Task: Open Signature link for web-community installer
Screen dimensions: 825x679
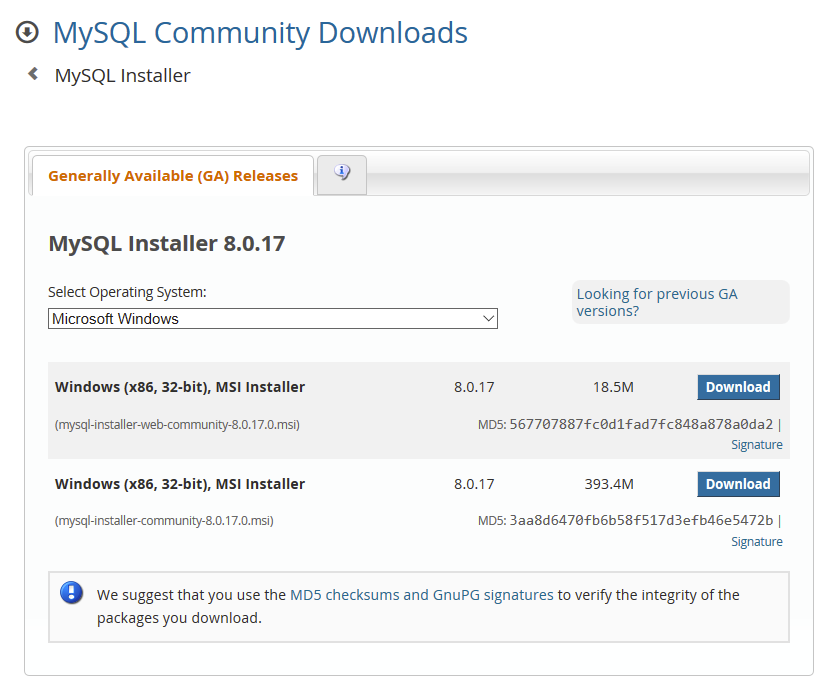Action: (757, 445)
